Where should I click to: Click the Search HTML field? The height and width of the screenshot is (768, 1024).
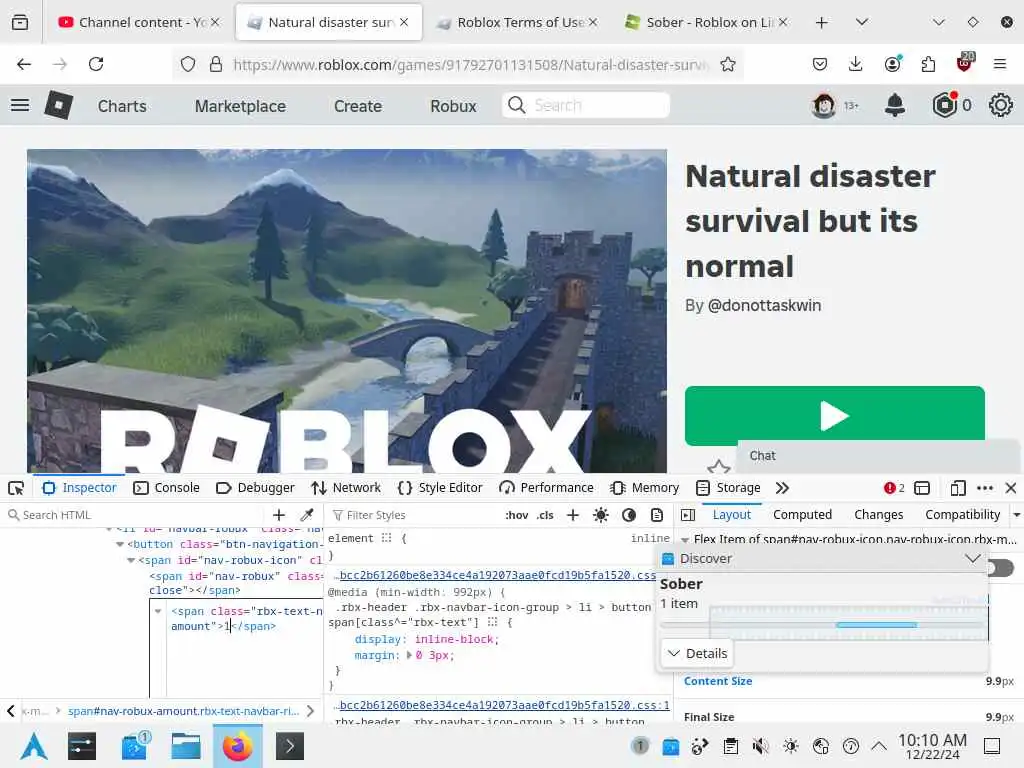click(x=134, y=515)
